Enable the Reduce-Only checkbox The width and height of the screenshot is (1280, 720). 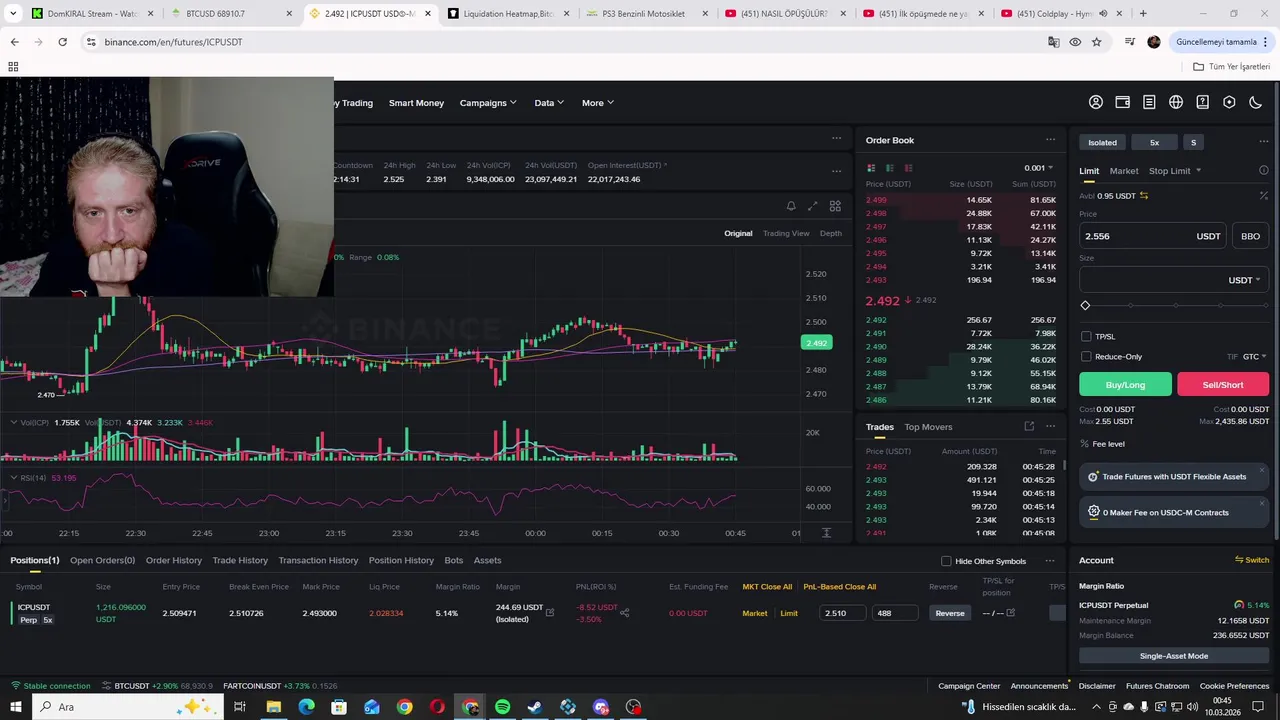pos(1086,357)
